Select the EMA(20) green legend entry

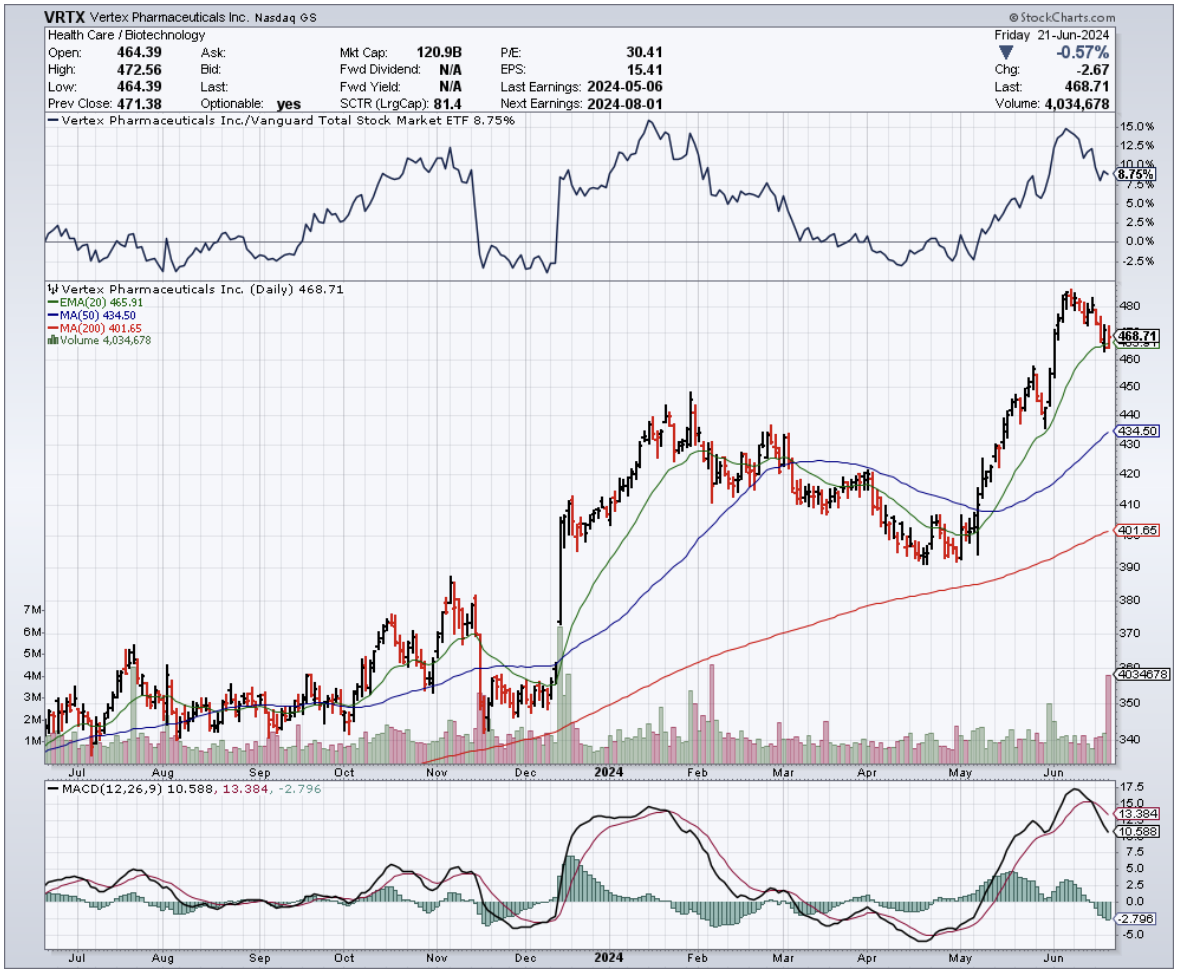87,302
